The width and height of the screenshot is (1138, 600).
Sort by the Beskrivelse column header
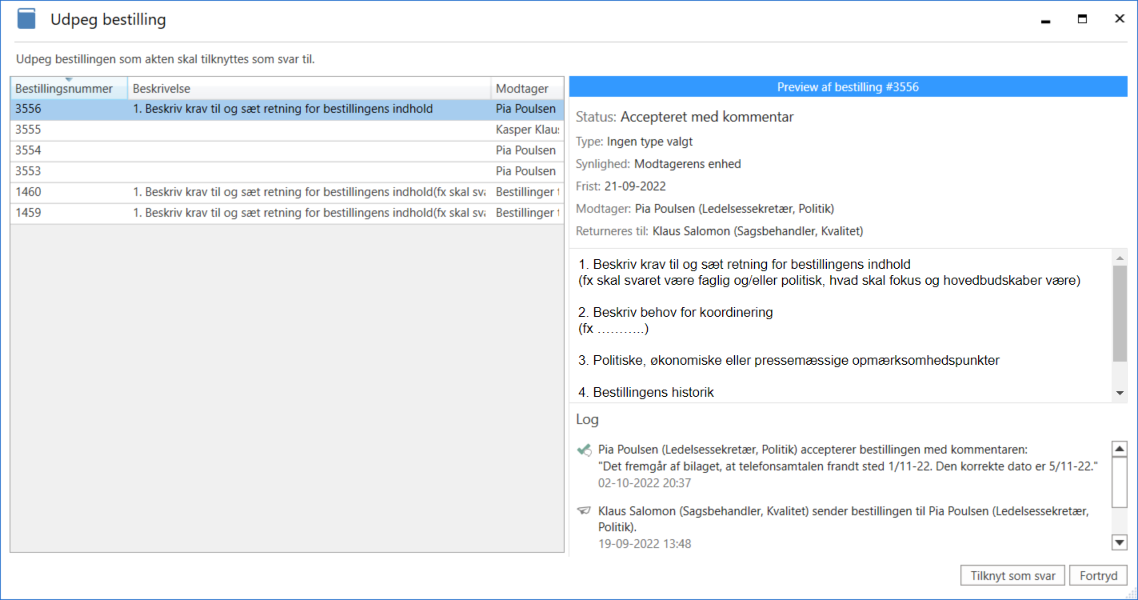[309, 89]
